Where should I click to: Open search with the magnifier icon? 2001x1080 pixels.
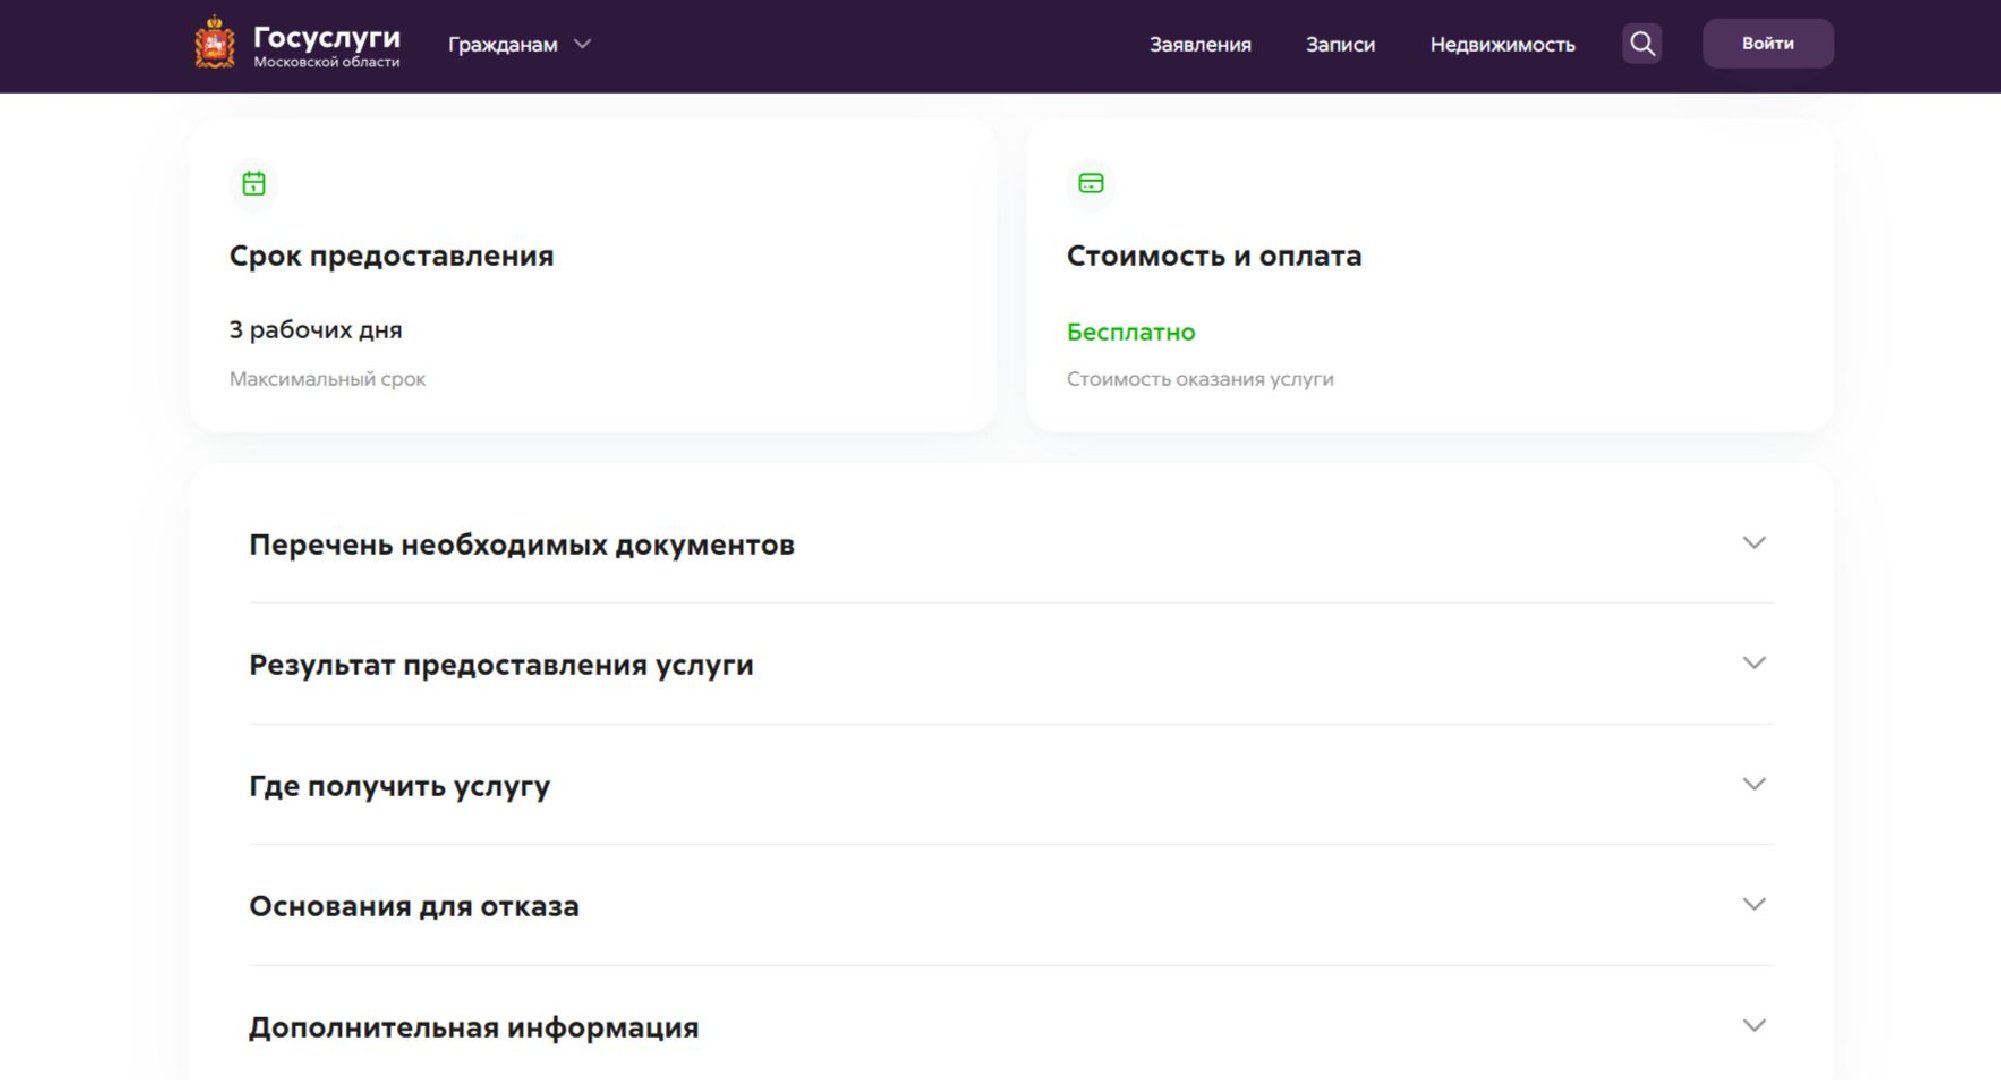[x=1641, y=44]
